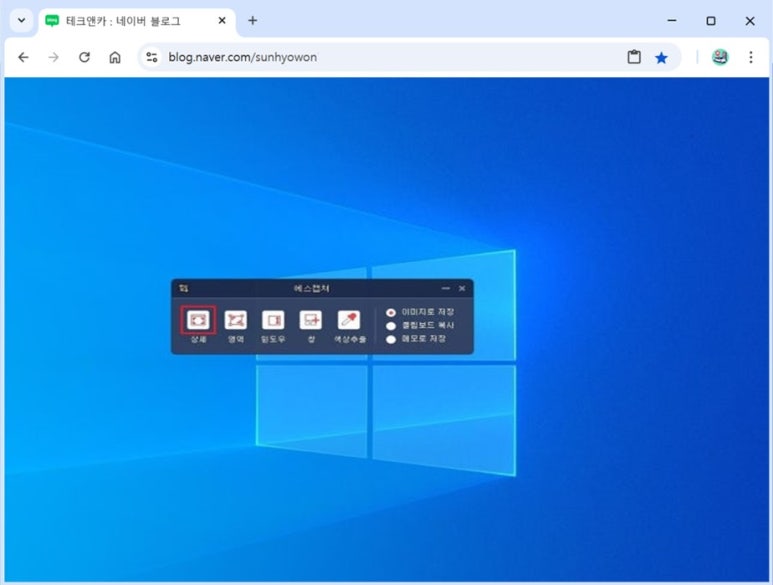
Task: Choose the 클립보드 복사 radio option
Action: [391, 326]
